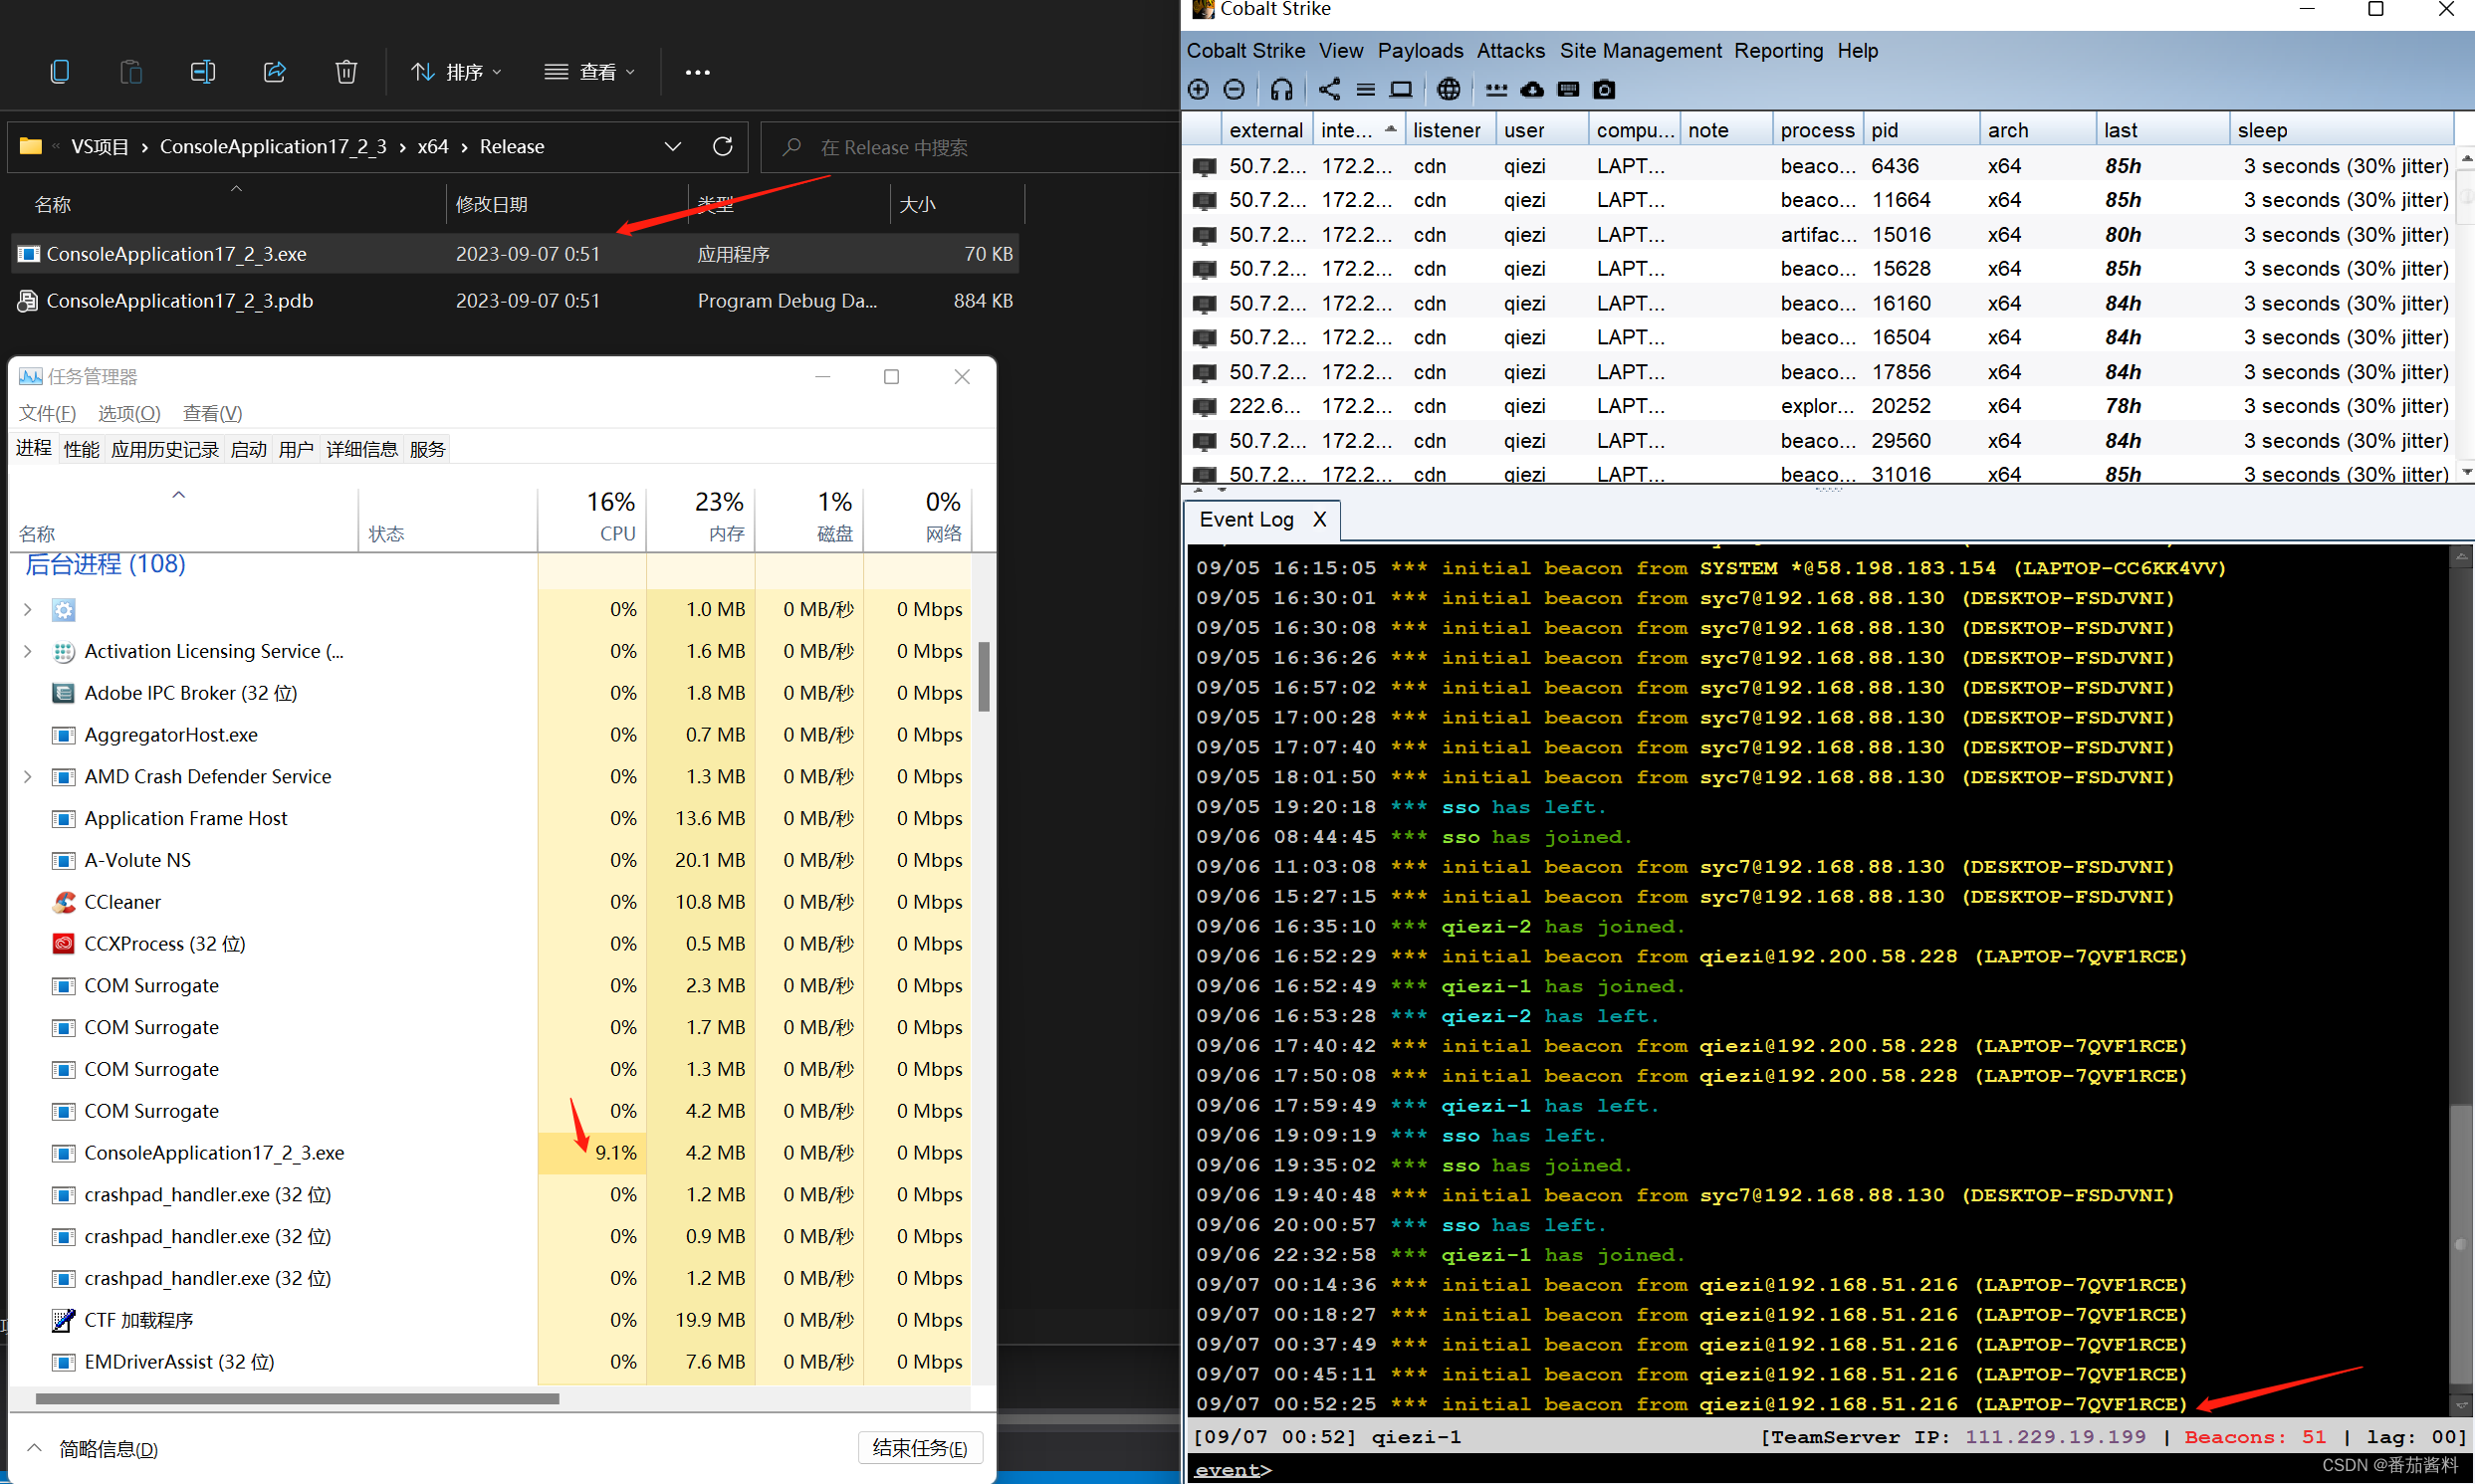
Task: Open downloads cloud icon
Action: [1532, 90]
